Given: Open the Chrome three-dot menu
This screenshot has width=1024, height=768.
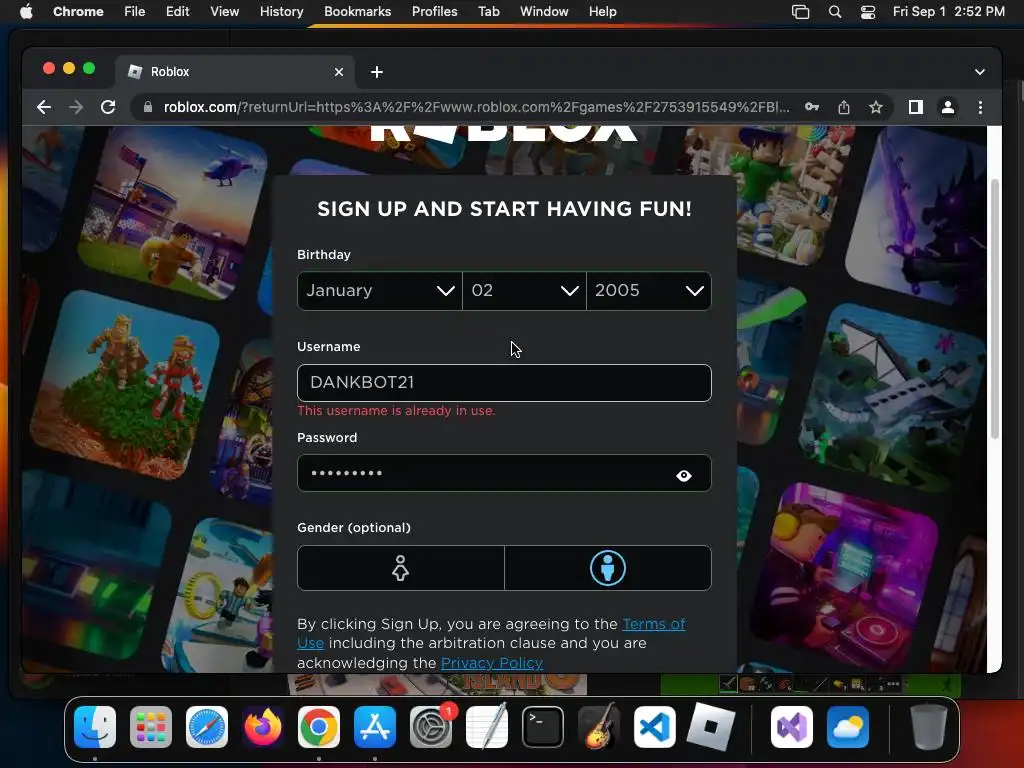Looking at the screenshot, I should pos(980,107).
